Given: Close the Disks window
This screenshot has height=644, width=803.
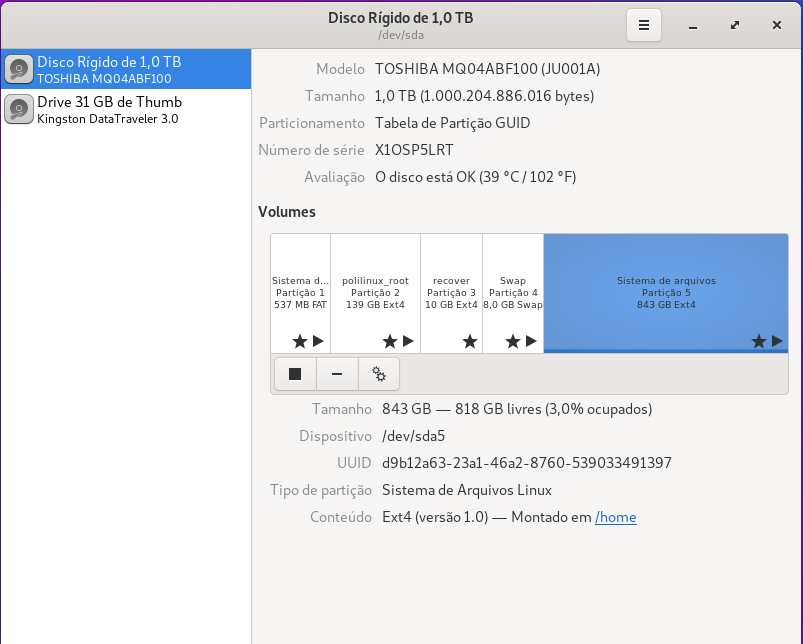Looking at the screenshot, I should [x=777, y=25].
